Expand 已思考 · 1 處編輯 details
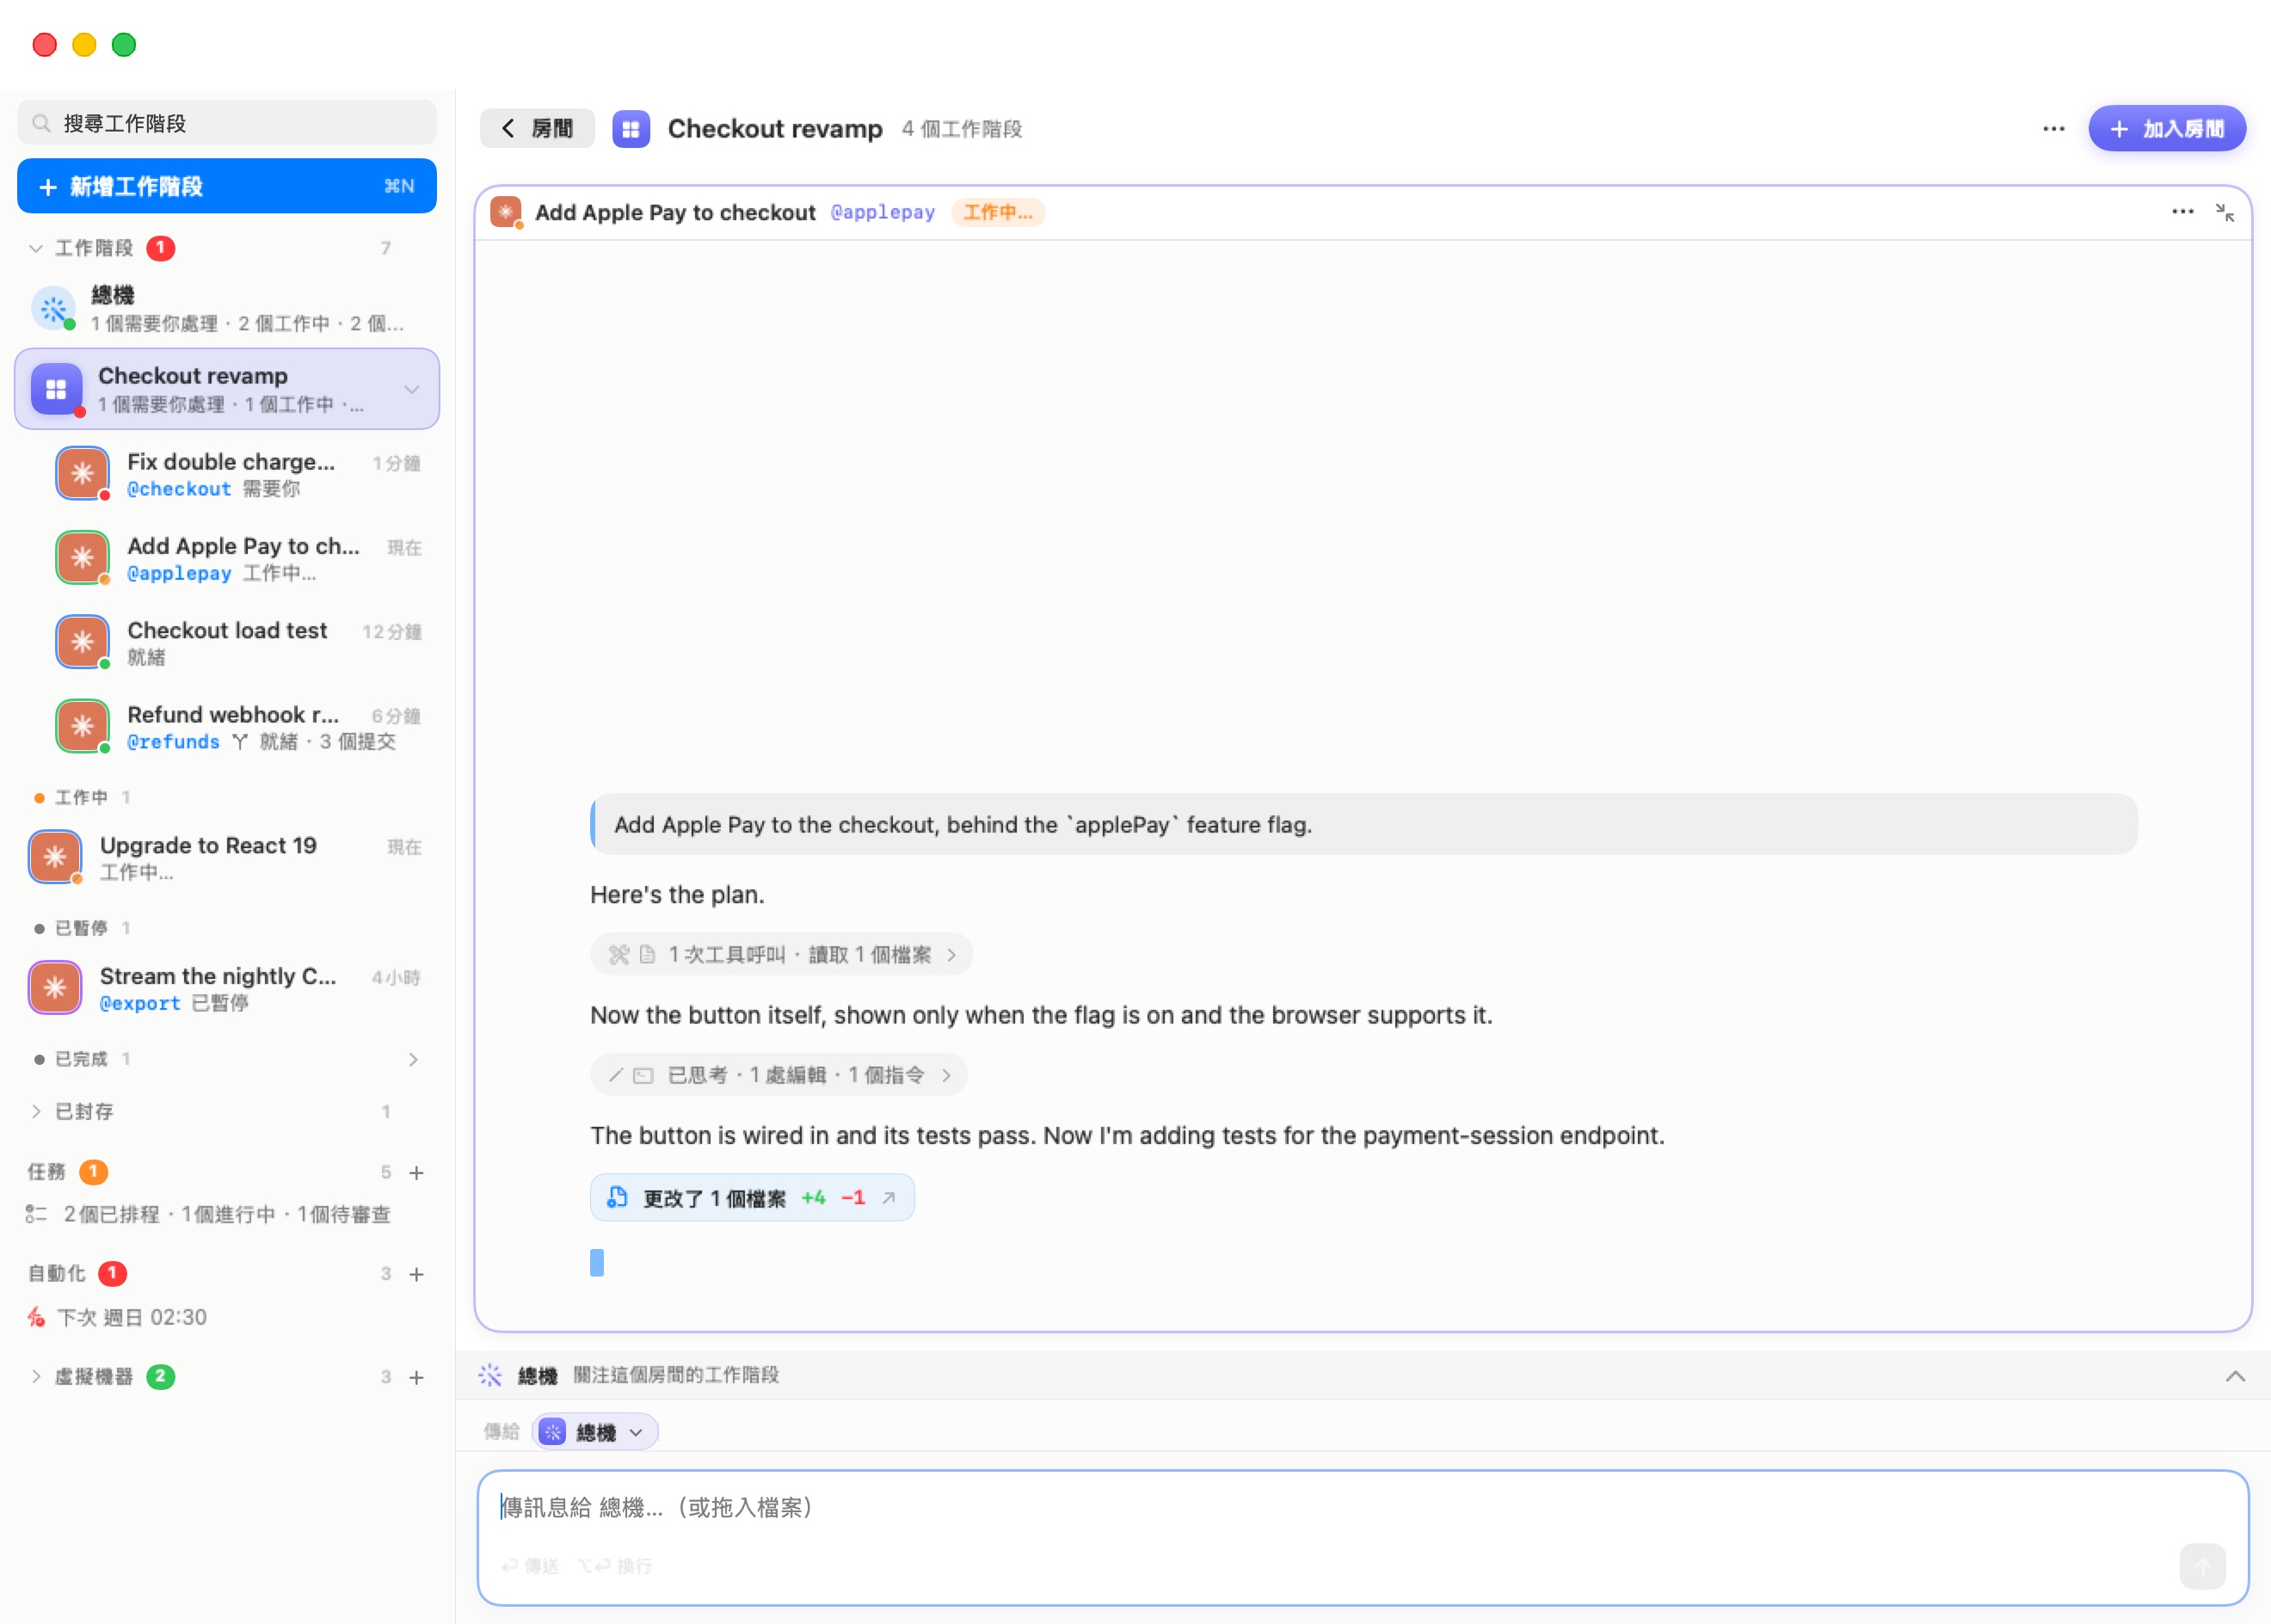The height and width of the screenshot is (1624, 2271). (779, 1075)
